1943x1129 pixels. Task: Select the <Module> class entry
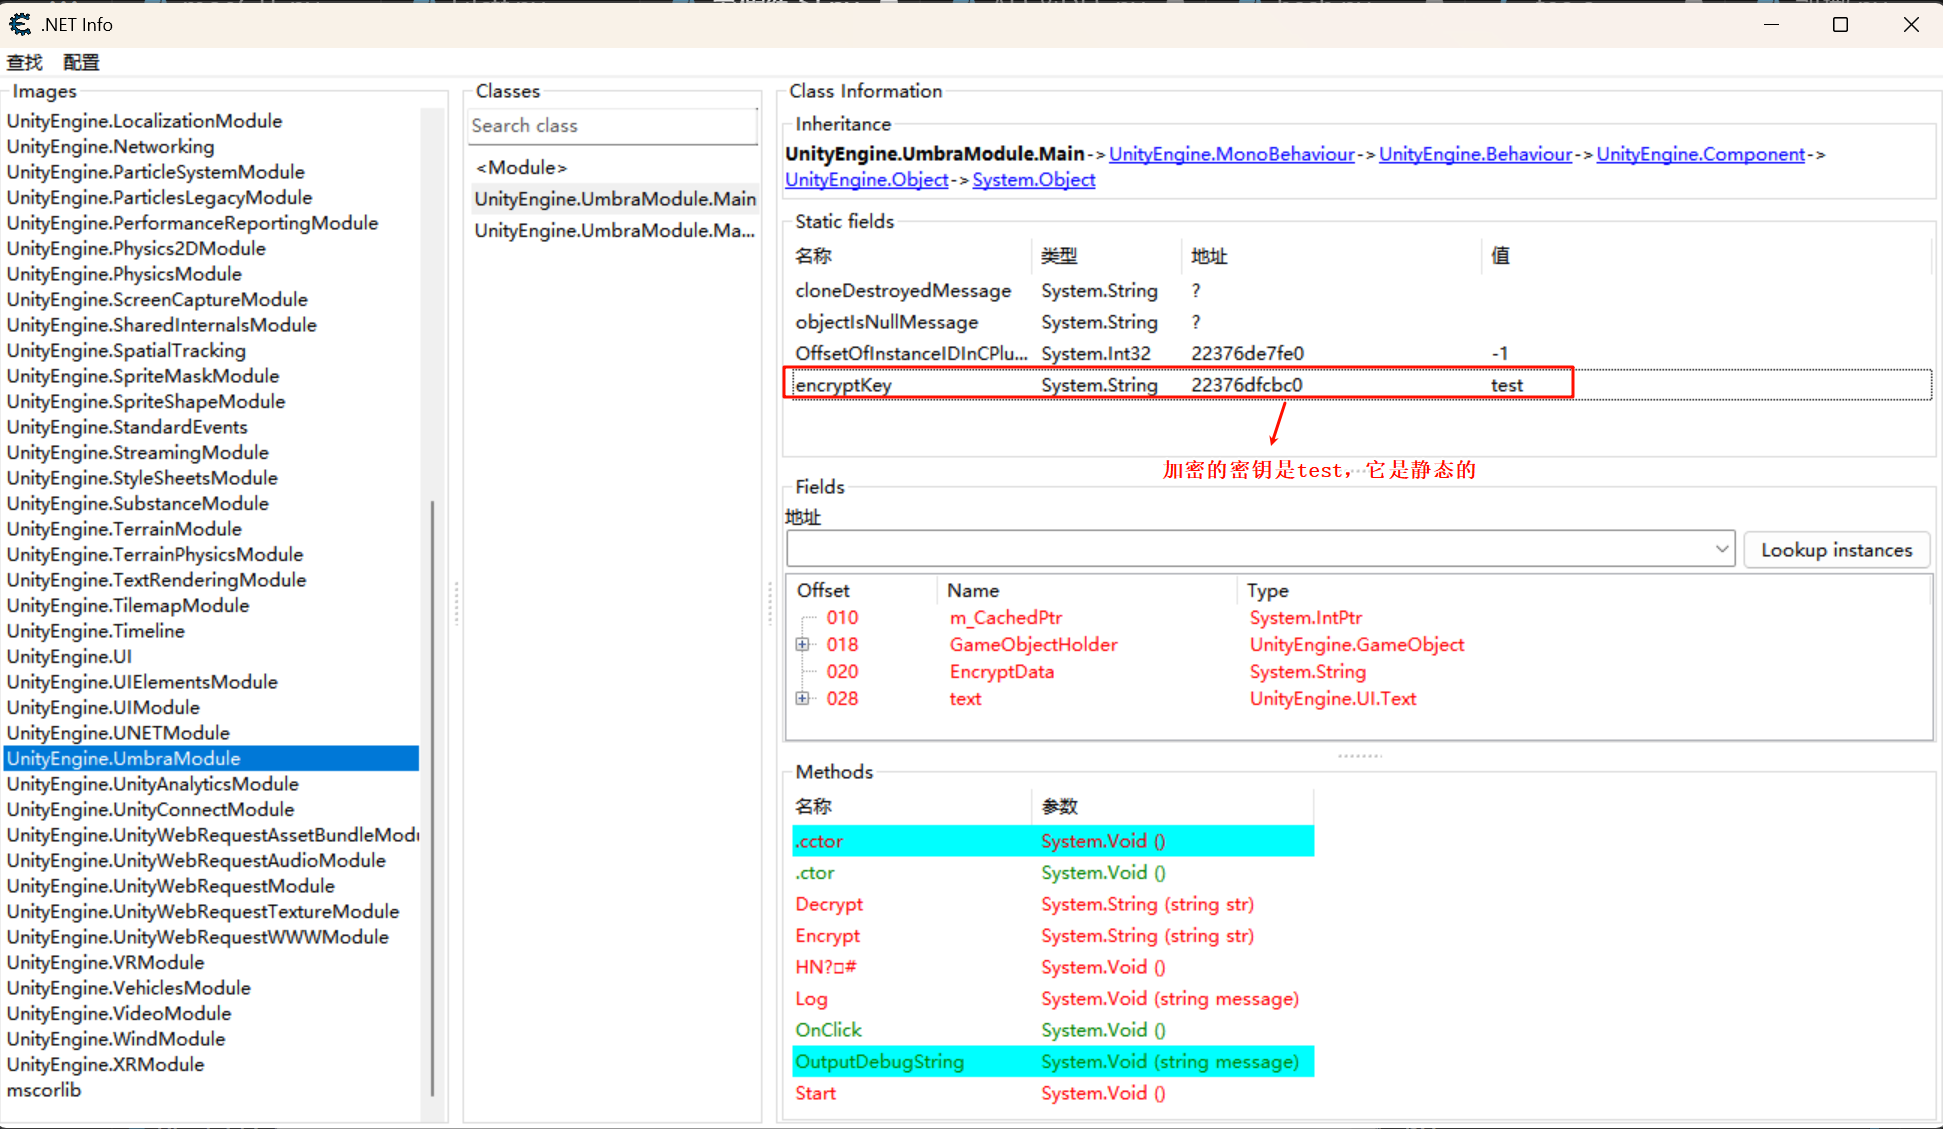[x=521, y=167]
